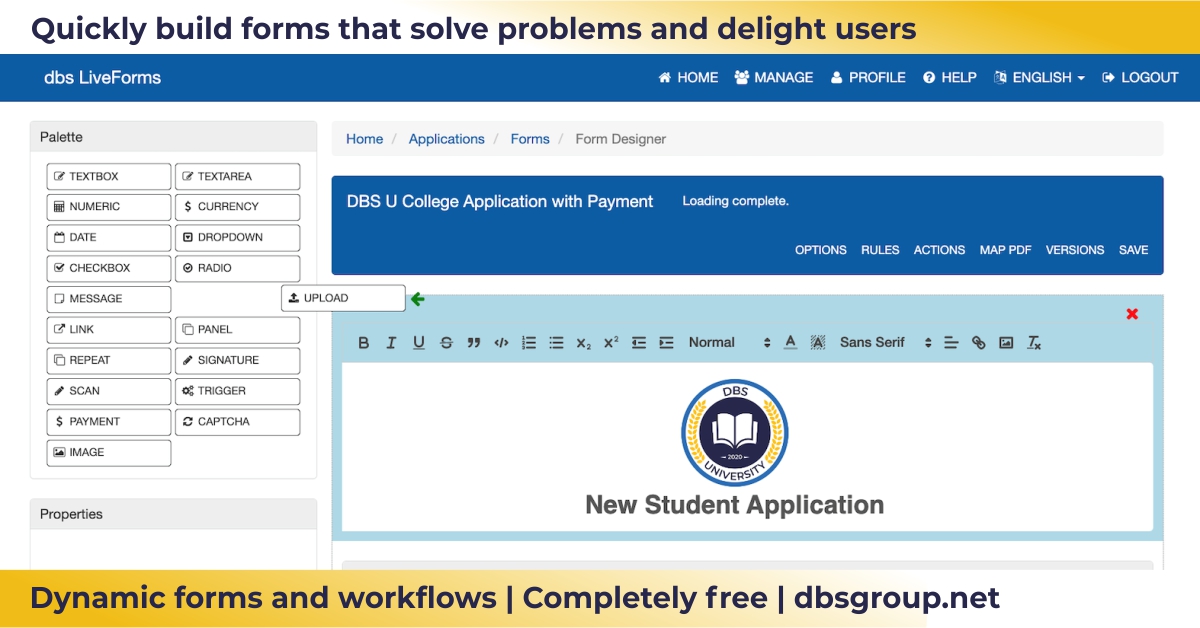This screenshot has height=628, width=1200.
Task: Create a bulleted list
Action: point(557,343)
